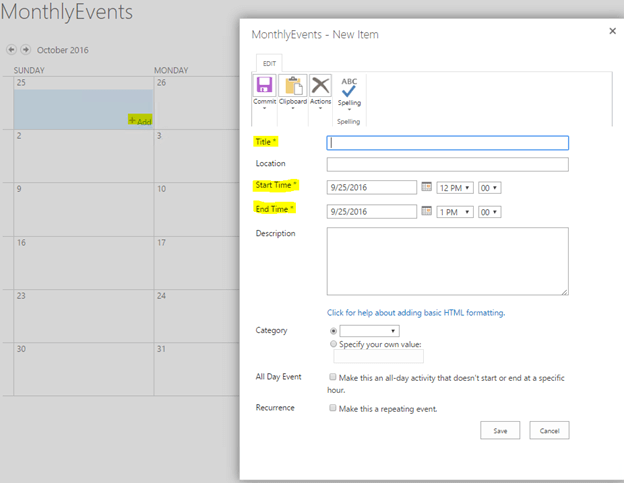Select calendar day 26
Viewport: 624px width, 483px height.
point(162,83)
